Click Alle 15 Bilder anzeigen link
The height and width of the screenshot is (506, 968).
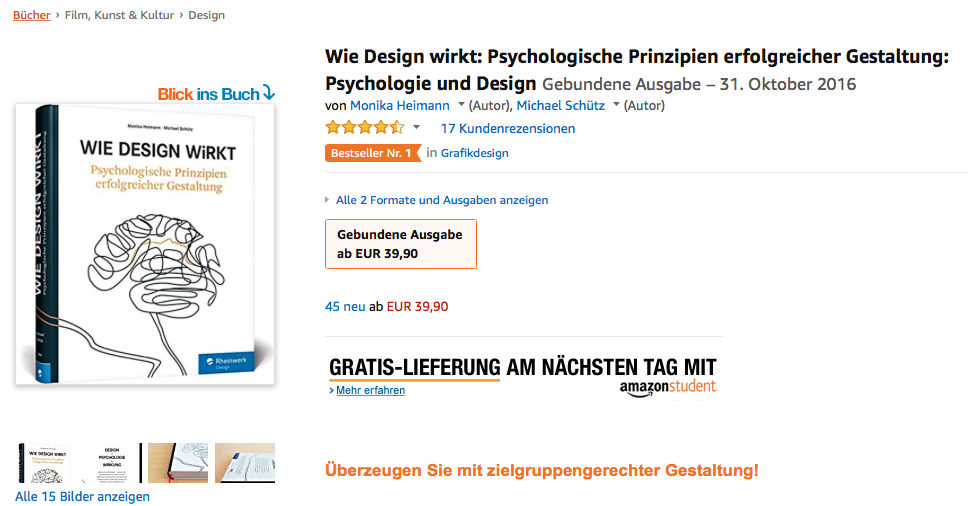82,497
